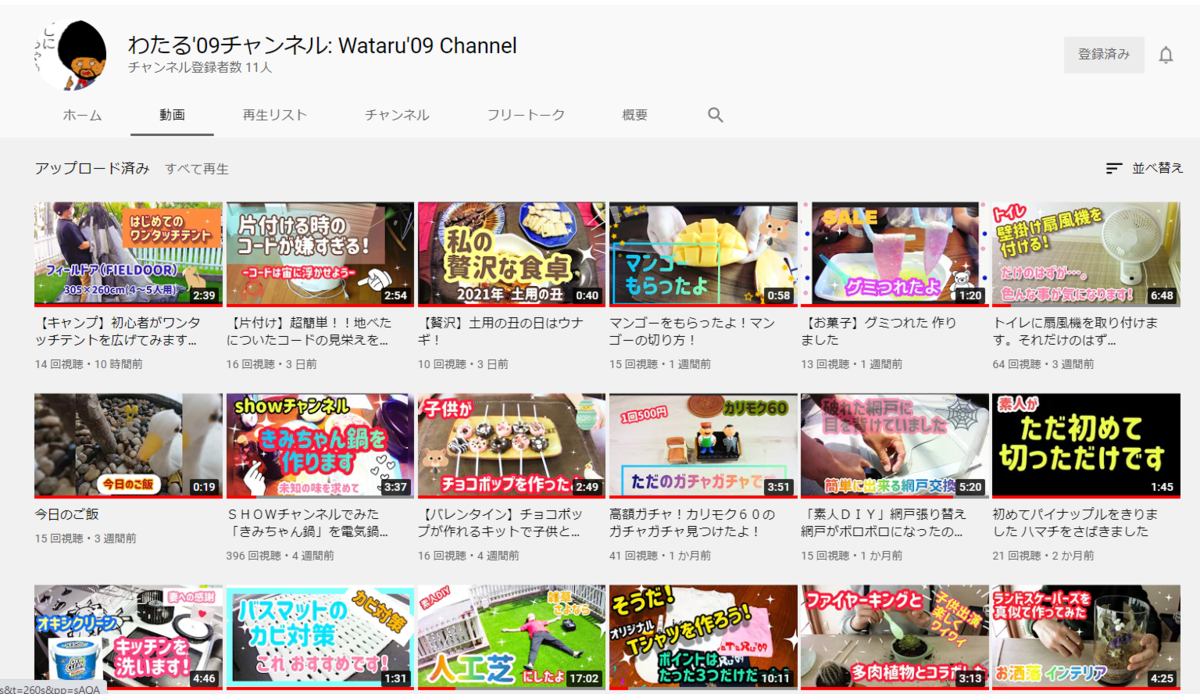The height and width of the screenshot is (694, 1200).
Task: Click title ＳＨＯＷチャンネルでみた「きみちゃん鍋」
Action: (310, 523)
